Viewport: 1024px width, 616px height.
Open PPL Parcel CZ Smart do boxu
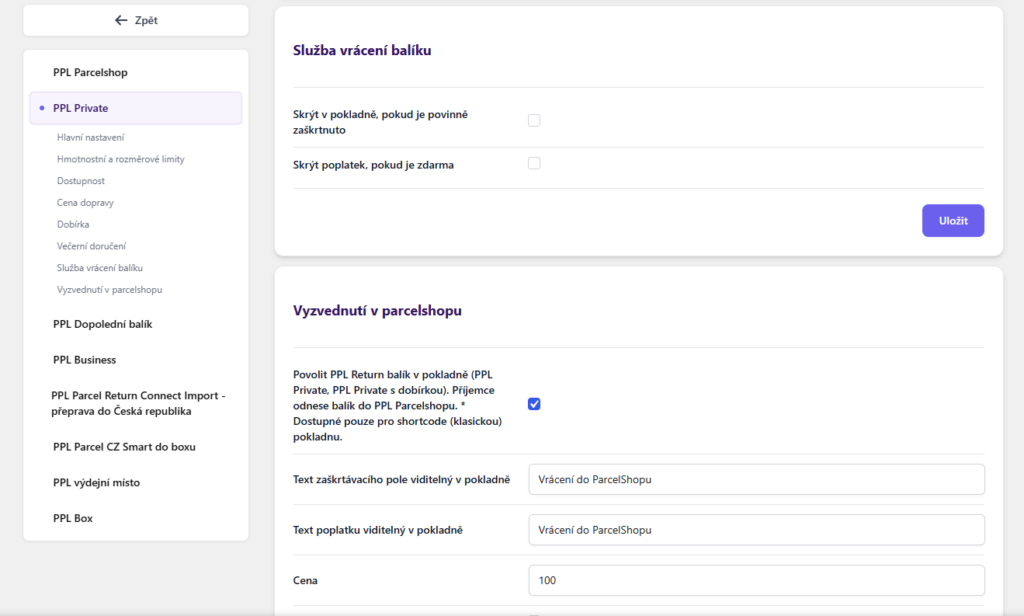(124, 447)
